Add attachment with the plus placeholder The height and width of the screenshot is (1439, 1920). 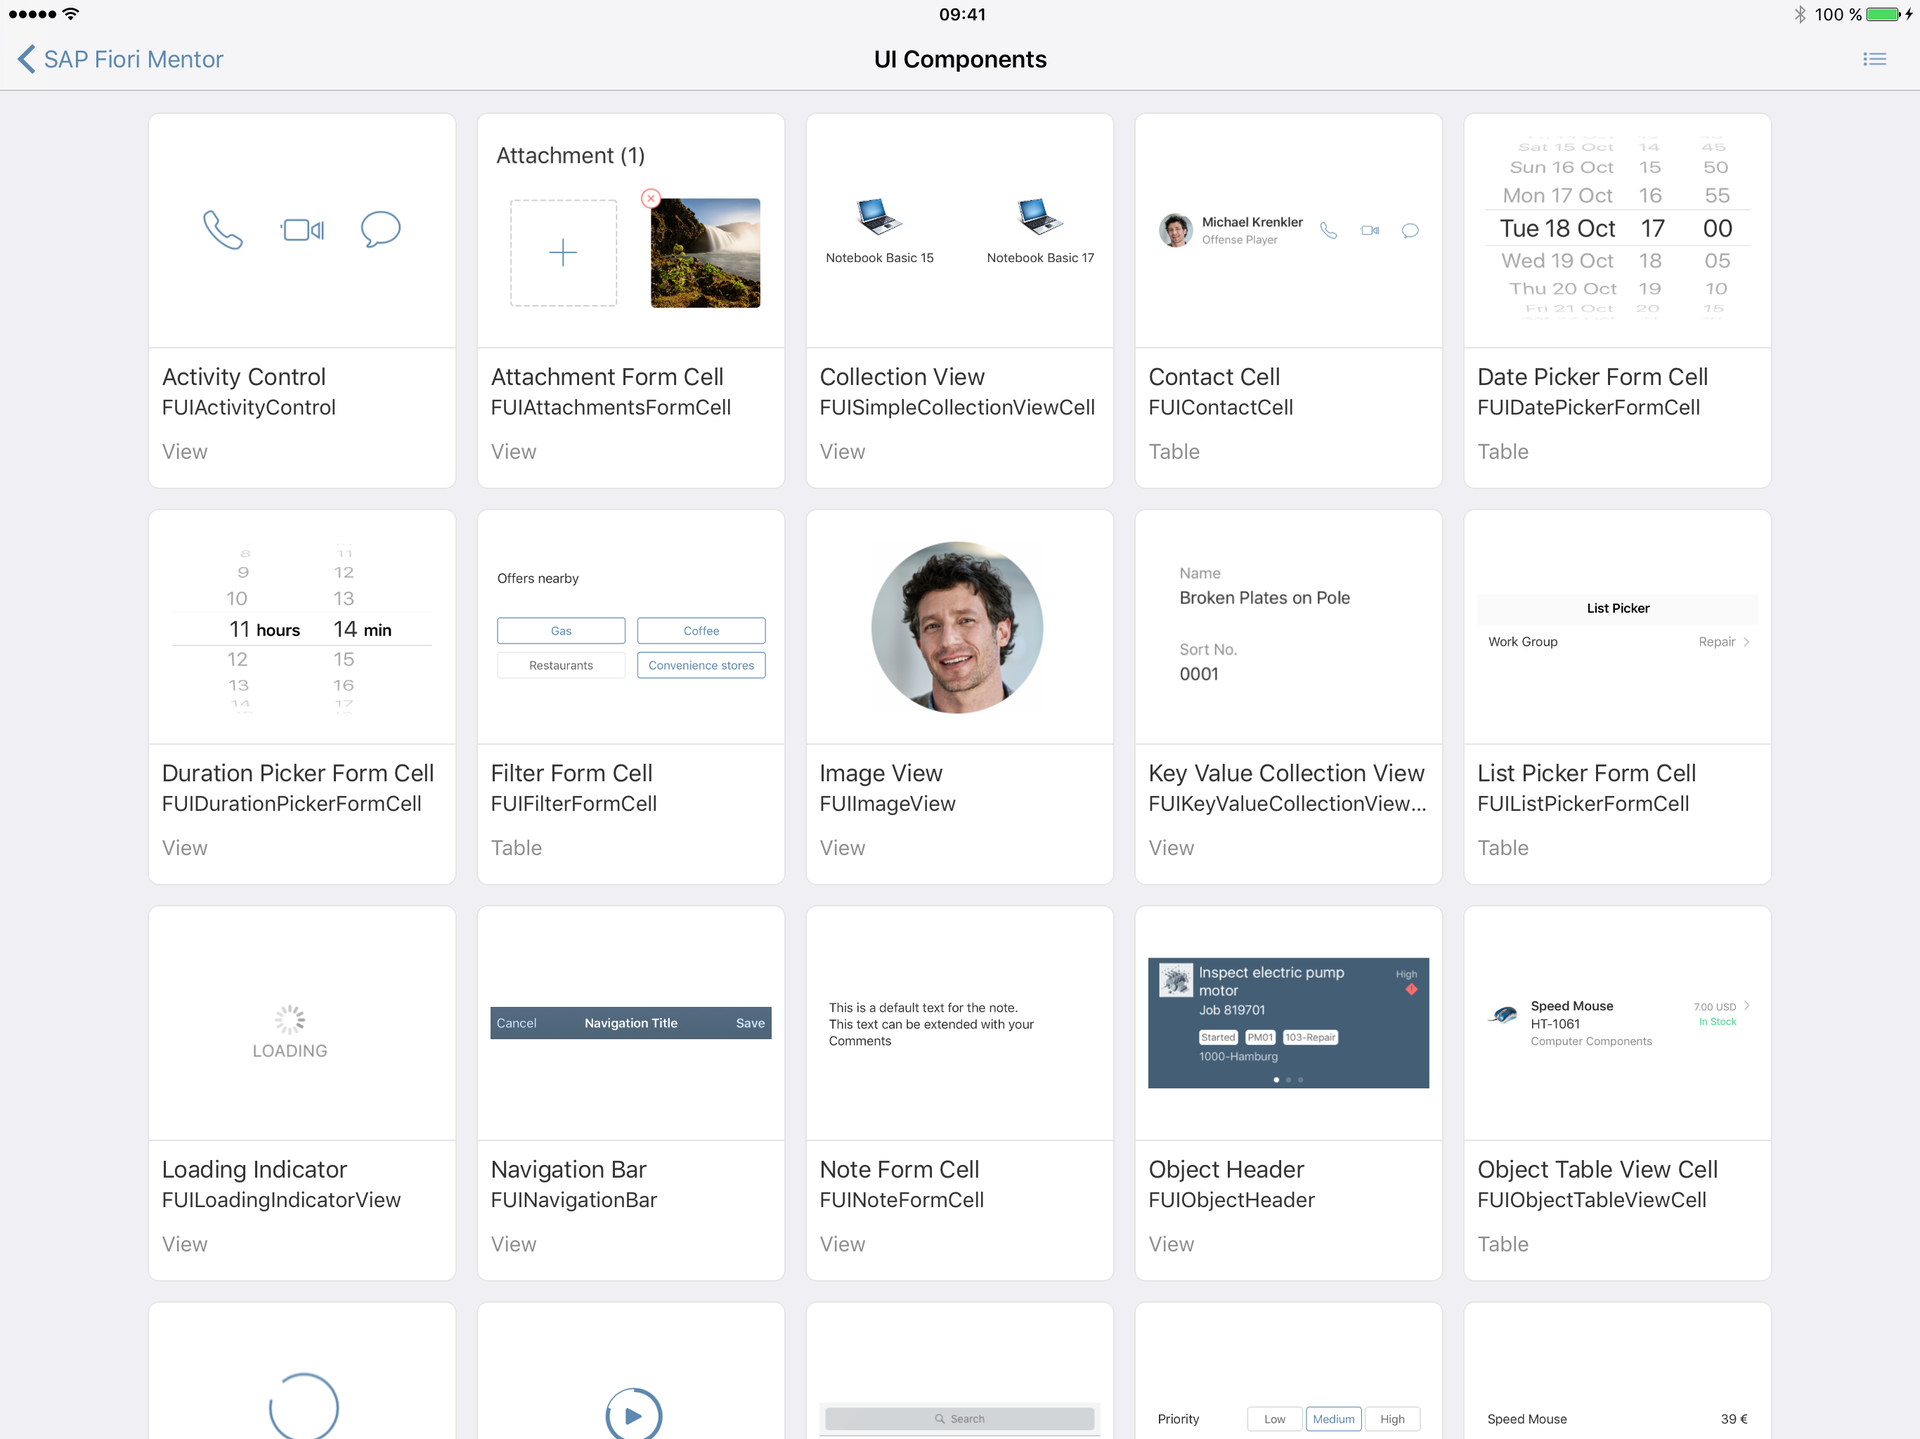(563, 252)
